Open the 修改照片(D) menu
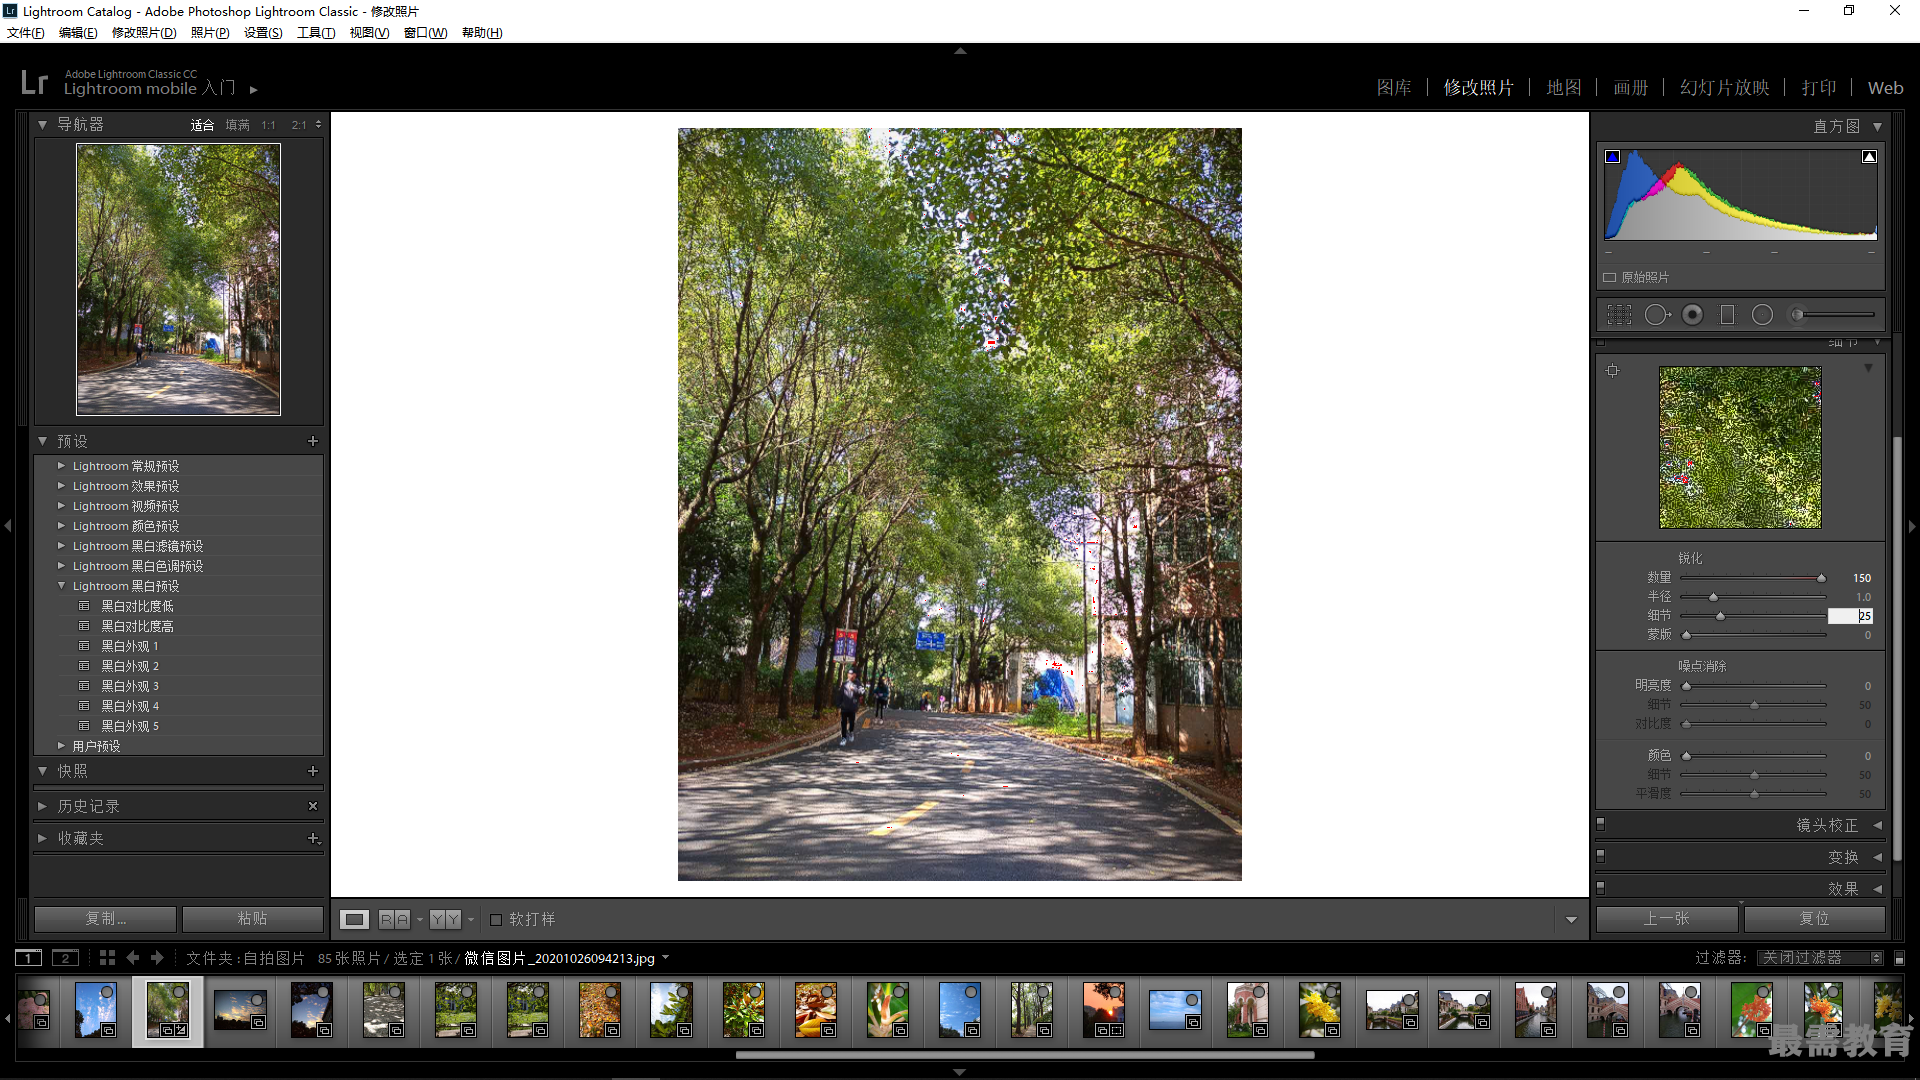Screen dimensions: 1920x1080 (x=144, y=33)
